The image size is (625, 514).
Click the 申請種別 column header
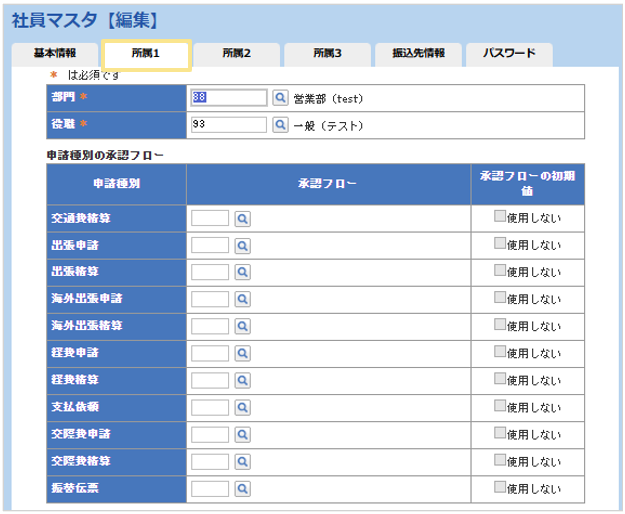click(116, 184)
